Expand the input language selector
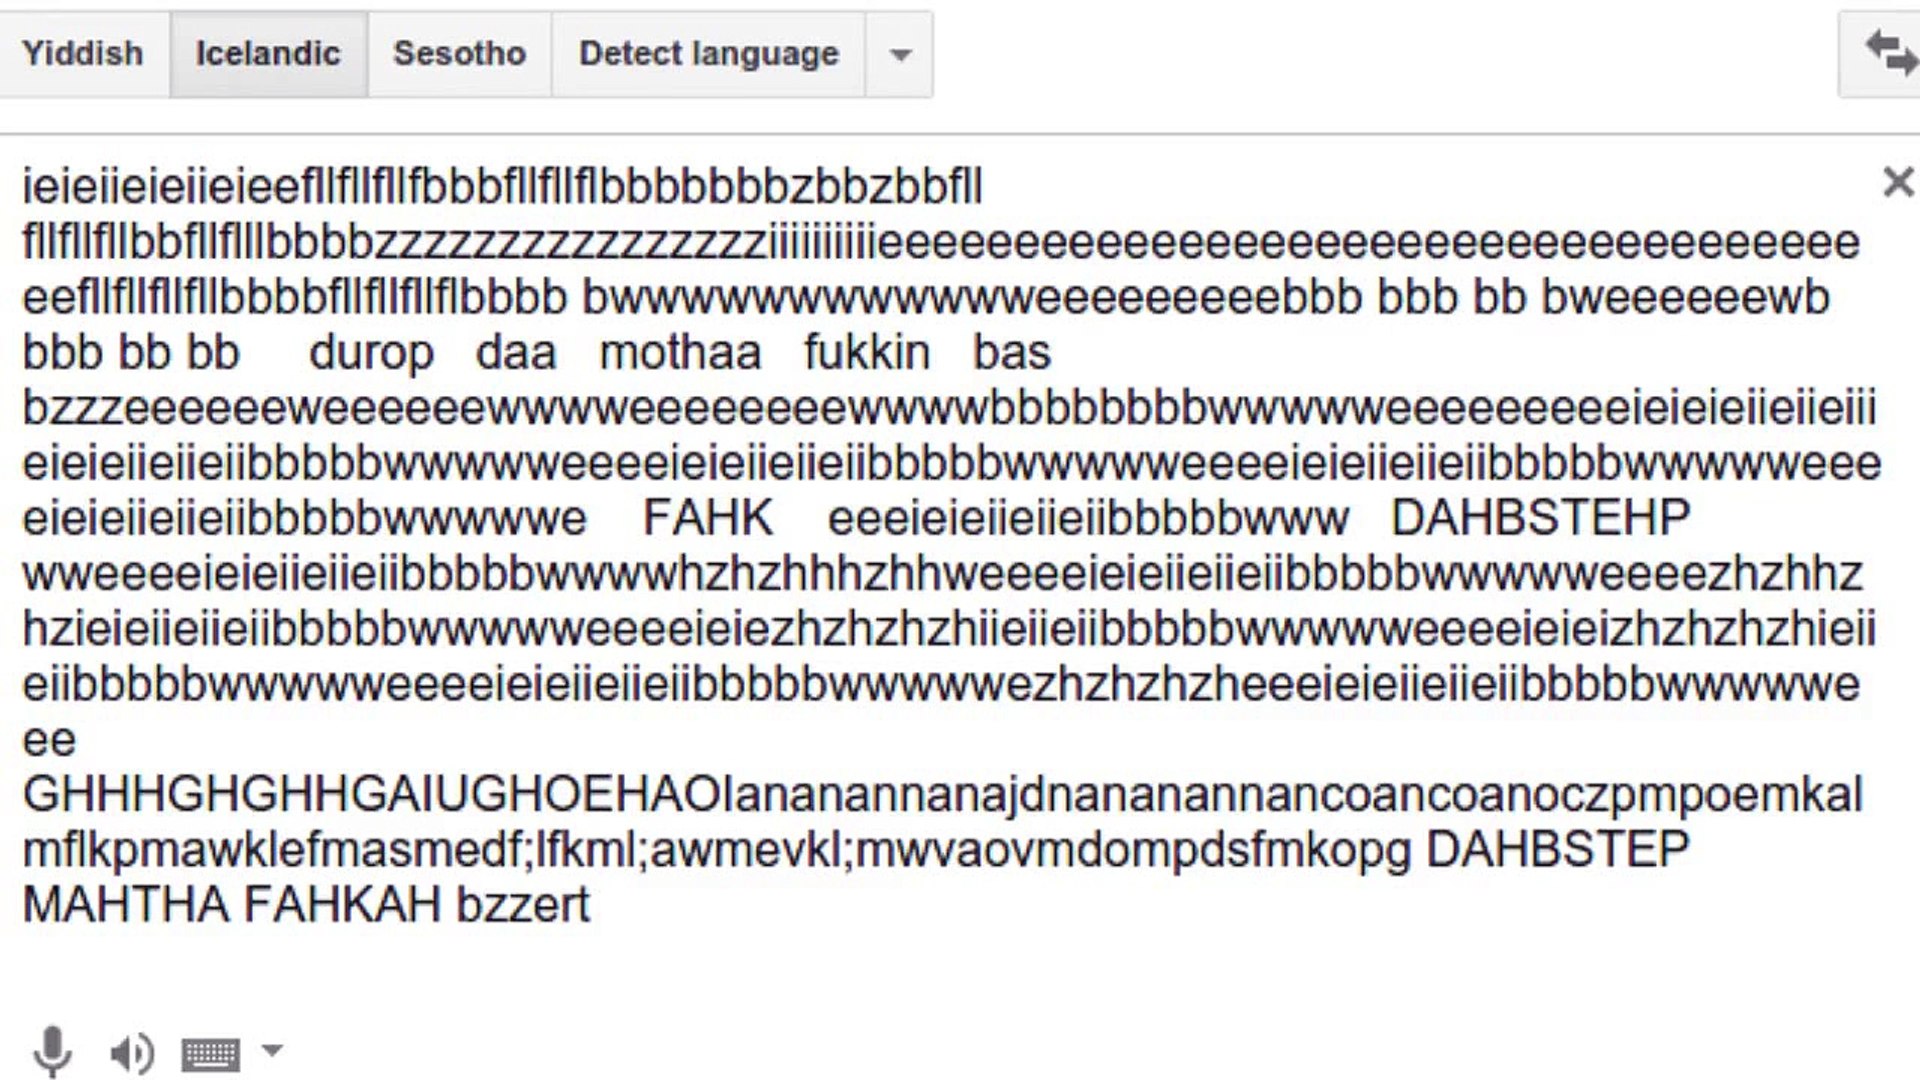 [866, 53]
